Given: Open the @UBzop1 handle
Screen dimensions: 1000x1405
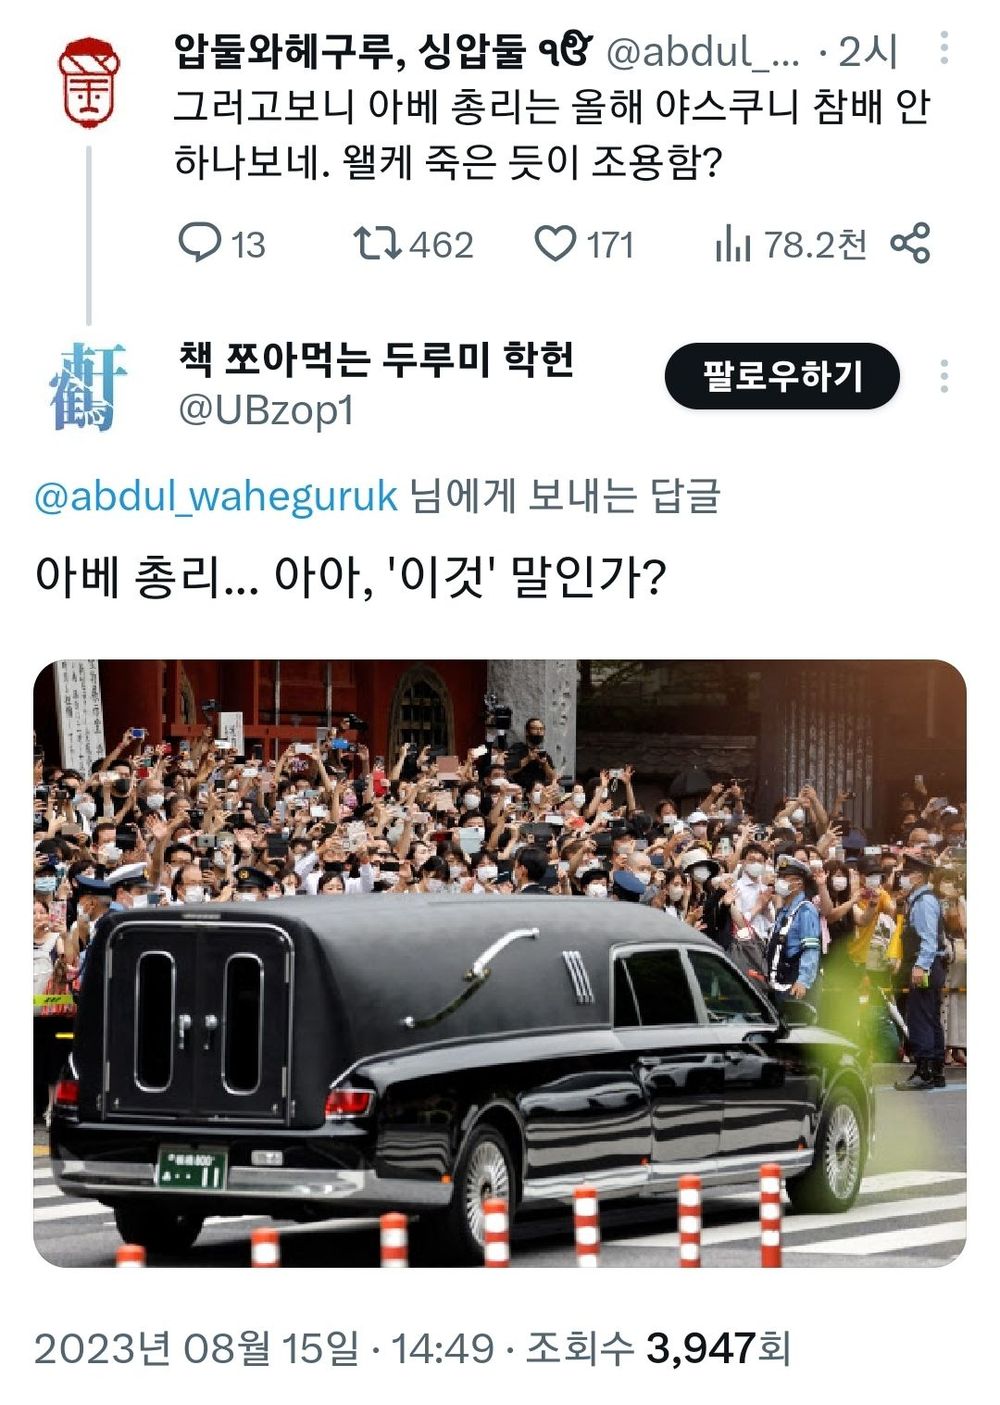Looking at the screenshot, I should [266, 411].
